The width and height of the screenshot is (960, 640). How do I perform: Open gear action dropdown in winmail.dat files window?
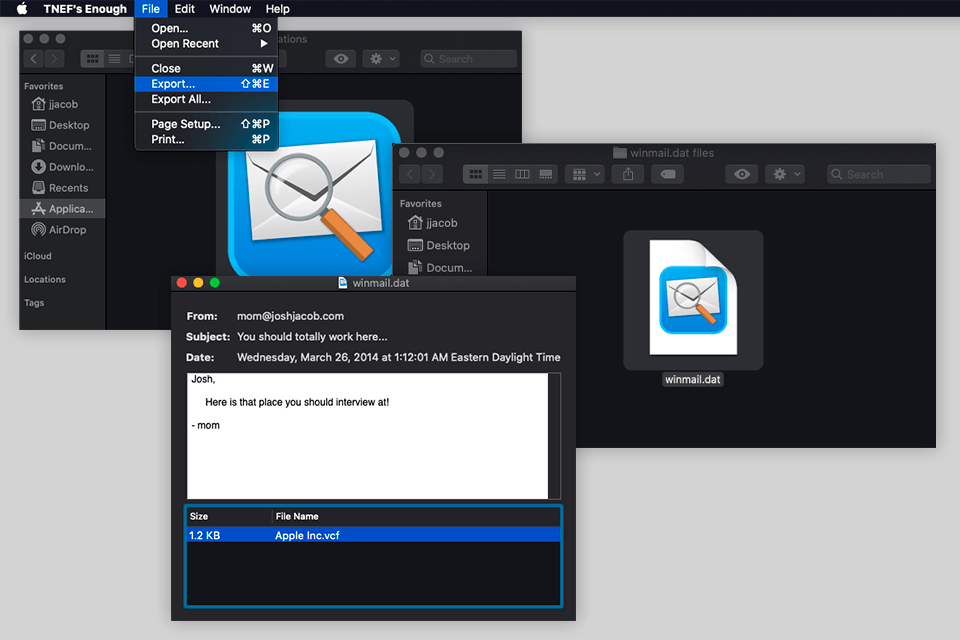tap(785, 174)
